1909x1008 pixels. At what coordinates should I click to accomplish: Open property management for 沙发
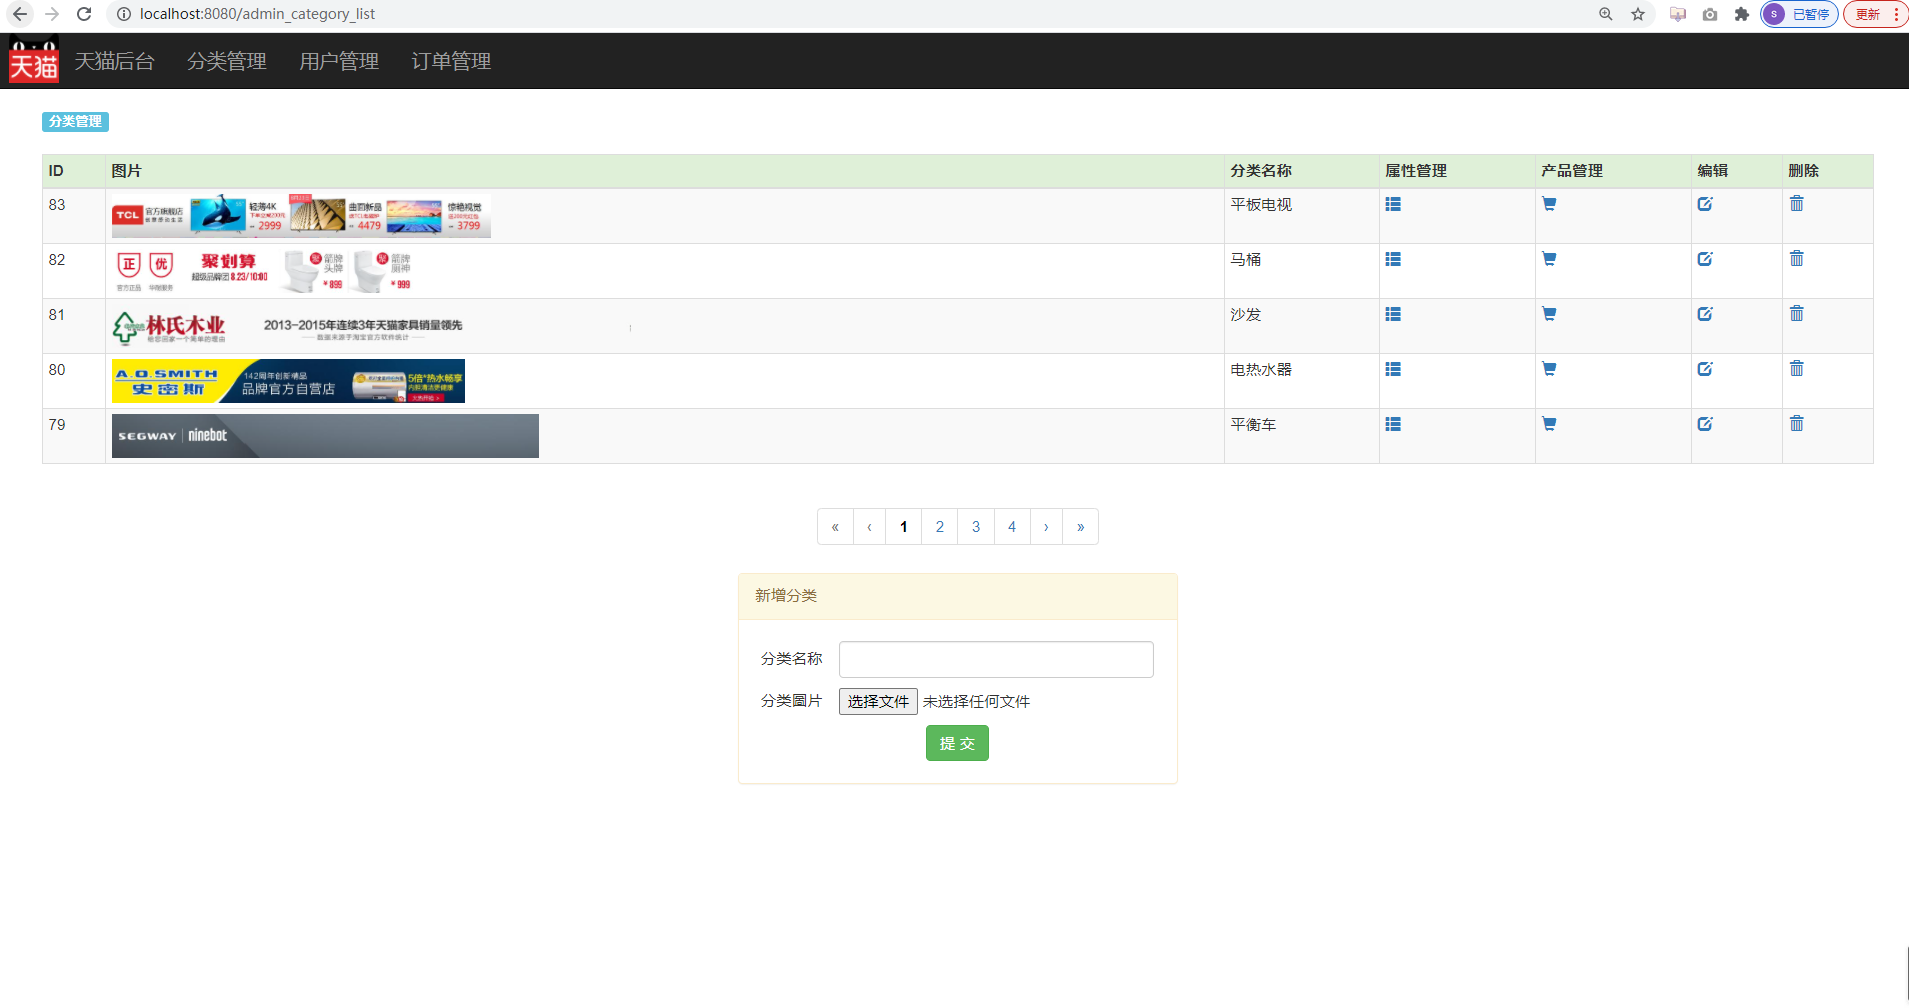pos(1393,314)
